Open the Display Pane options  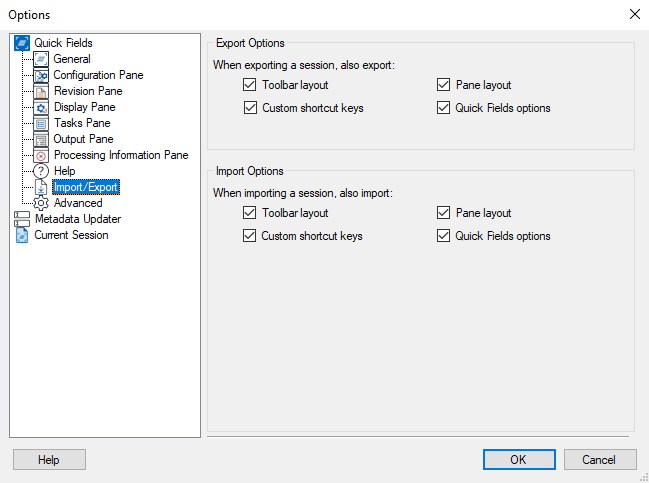(85, 107)
